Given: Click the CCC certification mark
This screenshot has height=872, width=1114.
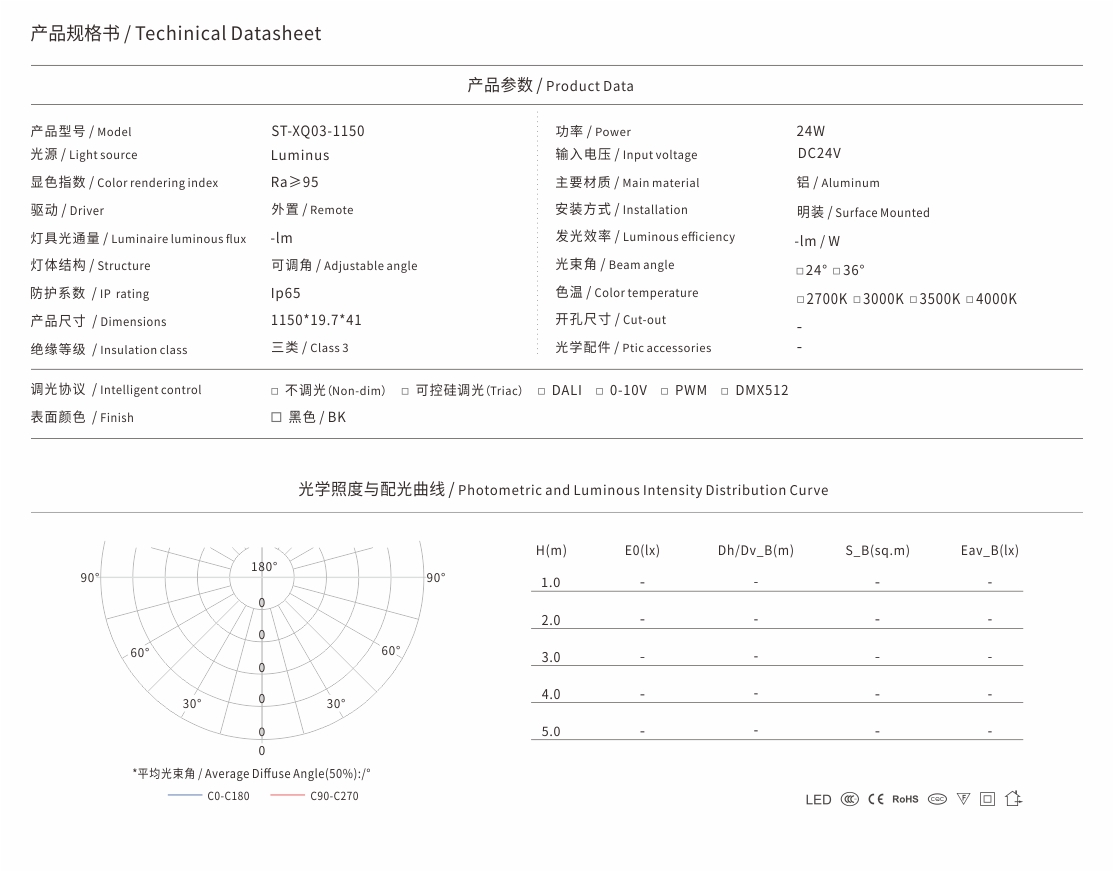Looking at the screenshot, I should point(850,800).
